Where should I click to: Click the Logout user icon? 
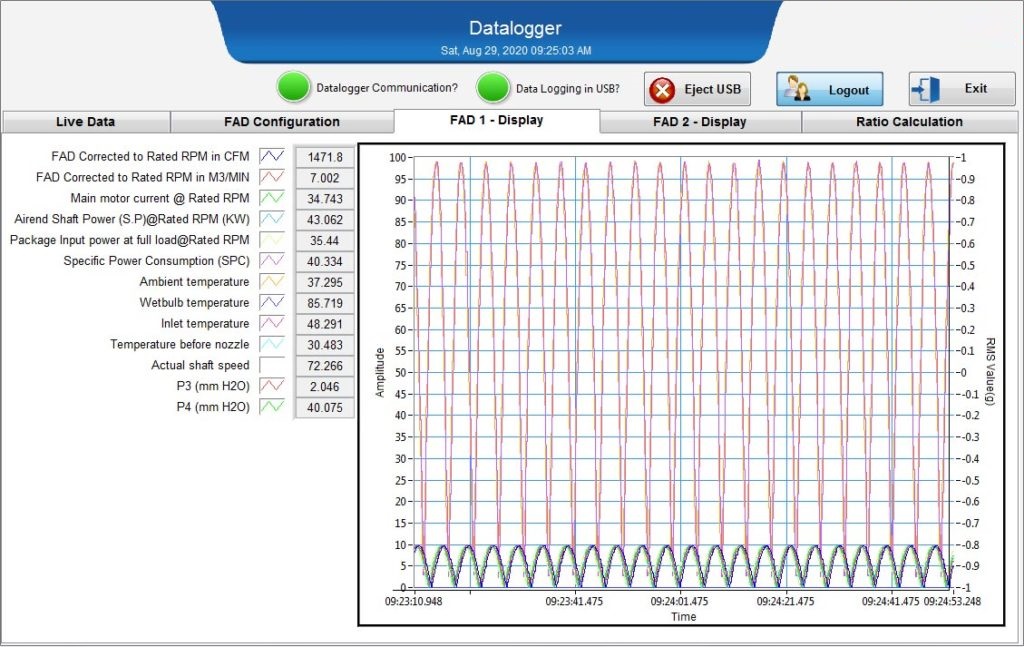coord(797,89)
